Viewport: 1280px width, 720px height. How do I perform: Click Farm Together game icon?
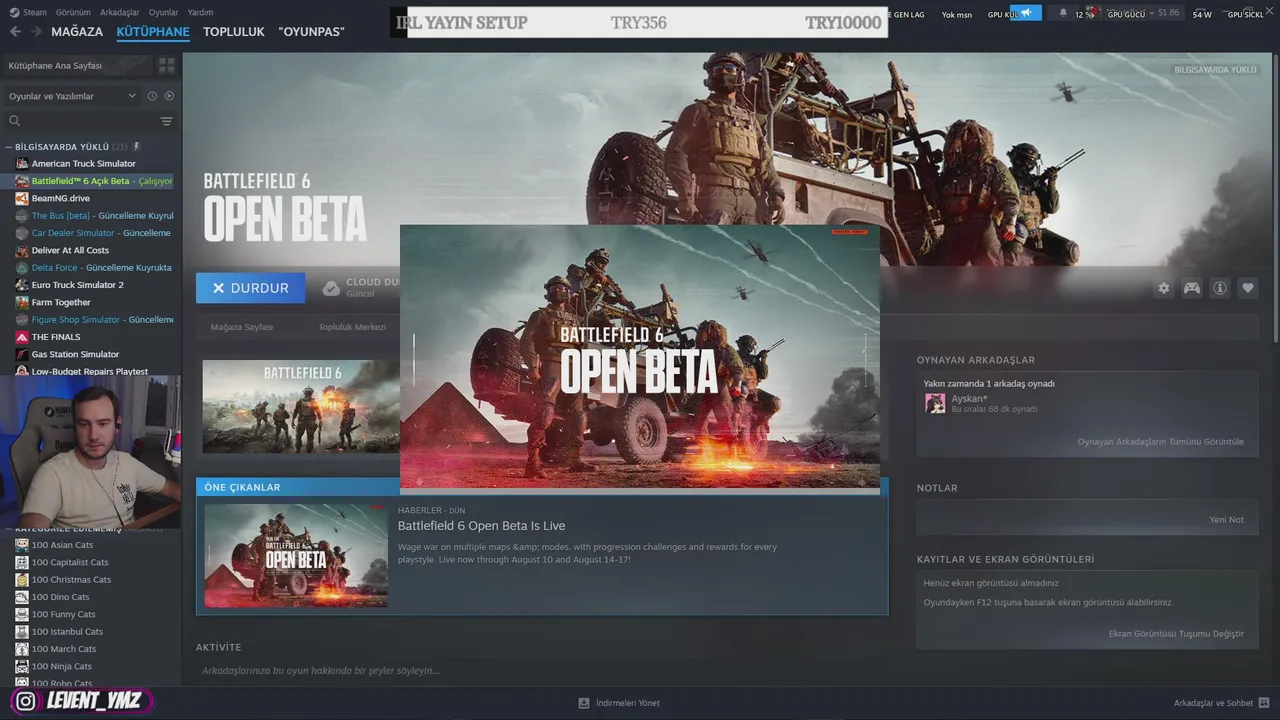tap(22, 302)
